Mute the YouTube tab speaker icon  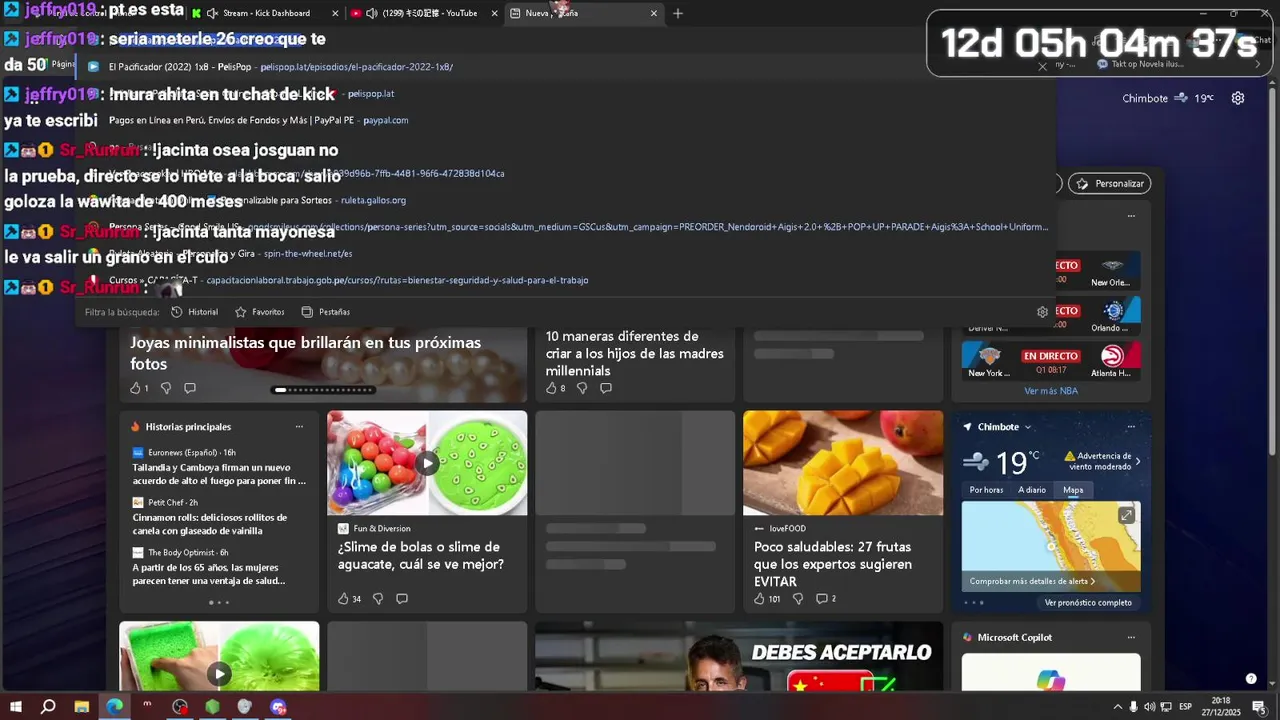pyautogui.click(x=372, y=13)
